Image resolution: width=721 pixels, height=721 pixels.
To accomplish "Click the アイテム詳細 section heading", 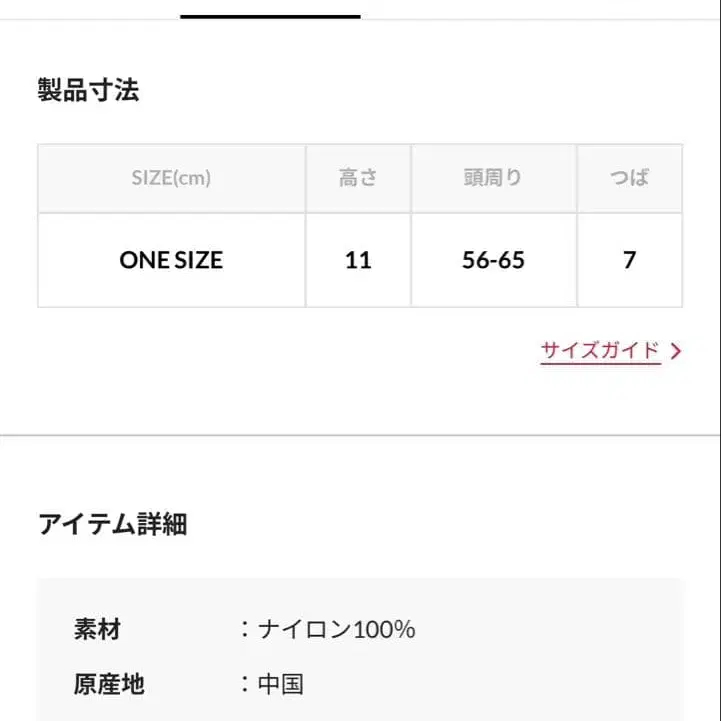I will [112, 524].
